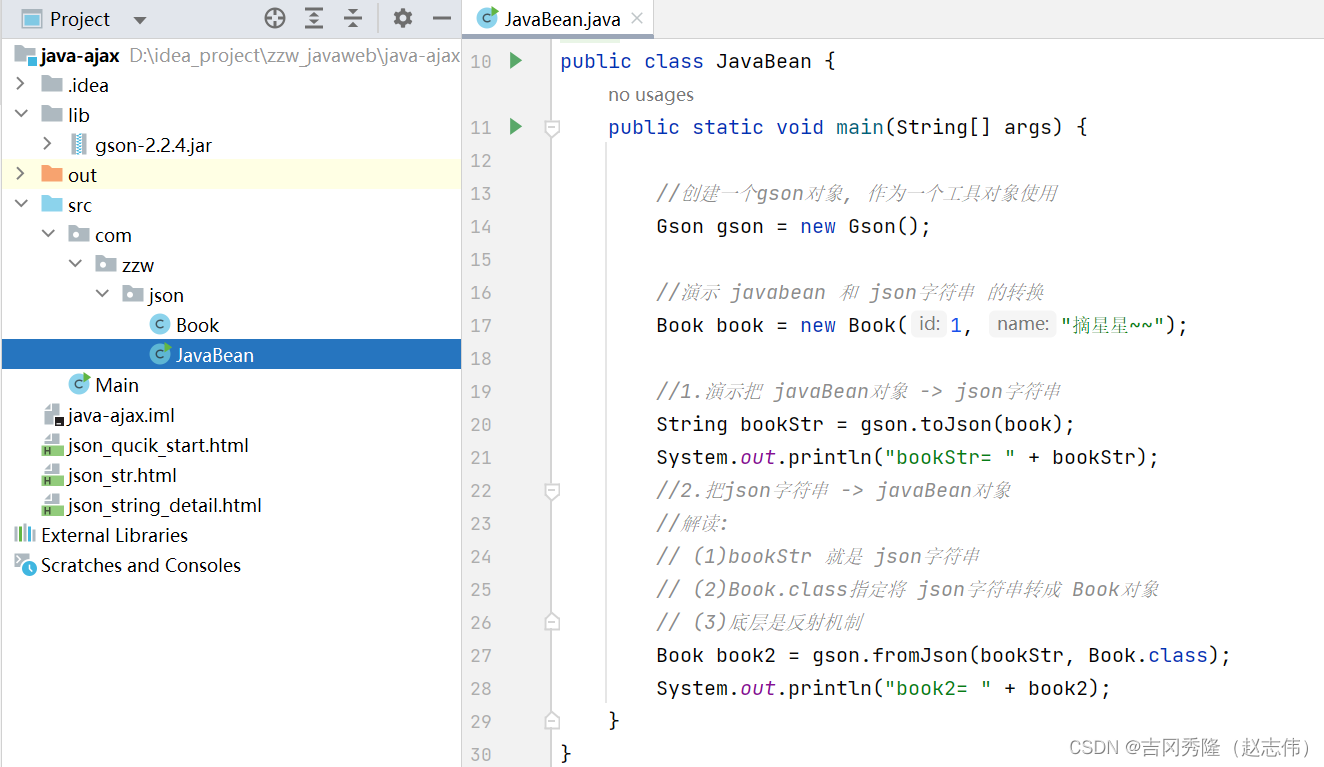Image resolution: width=1324 pixels, height=767 pixels.
Task: Hide the Project tool window (minus icon)
Action: tap(441, 18)
